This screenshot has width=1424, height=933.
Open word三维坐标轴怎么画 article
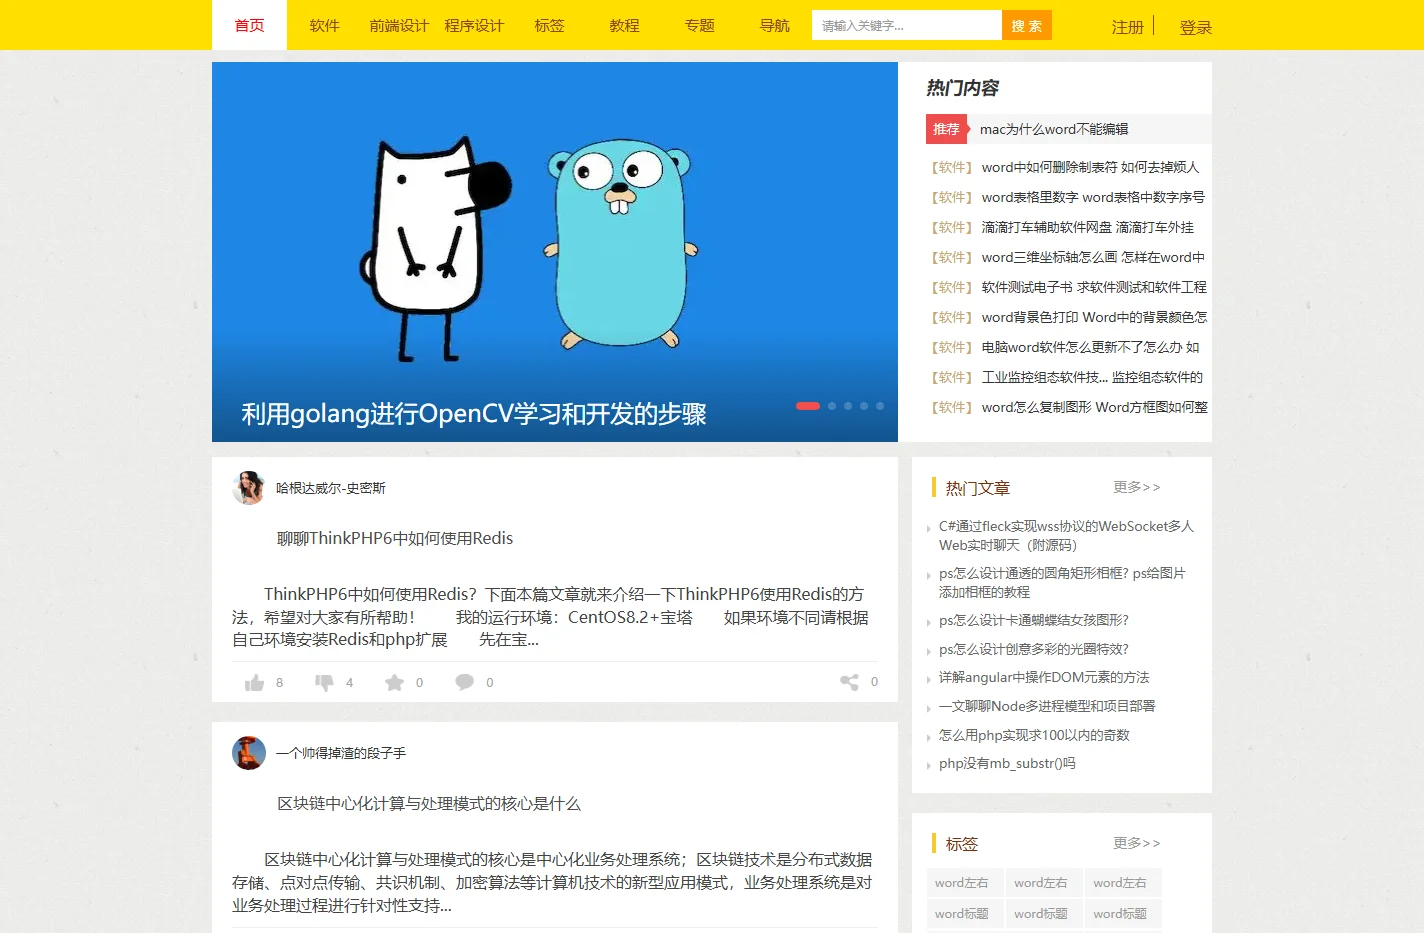point(1093,257)
